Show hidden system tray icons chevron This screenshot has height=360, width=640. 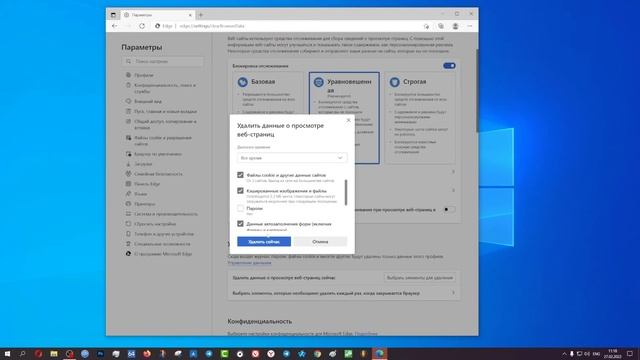pyautogui.click(x=564, y=353)
